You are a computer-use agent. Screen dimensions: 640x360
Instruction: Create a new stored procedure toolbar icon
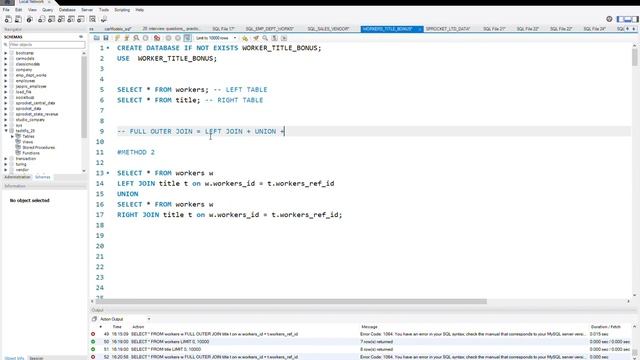tap(71, 19)
